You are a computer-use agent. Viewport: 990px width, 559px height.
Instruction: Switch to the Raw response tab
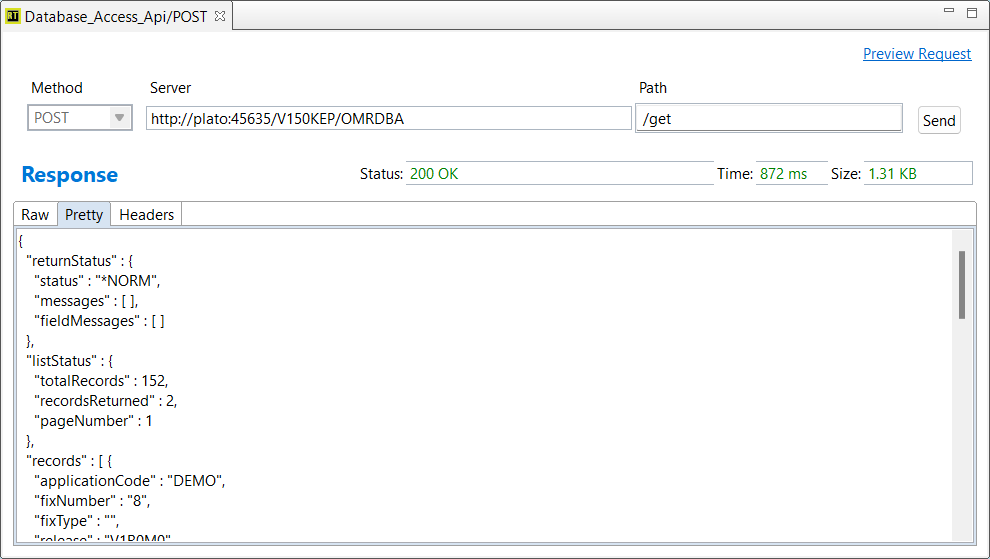click(35, 215)
